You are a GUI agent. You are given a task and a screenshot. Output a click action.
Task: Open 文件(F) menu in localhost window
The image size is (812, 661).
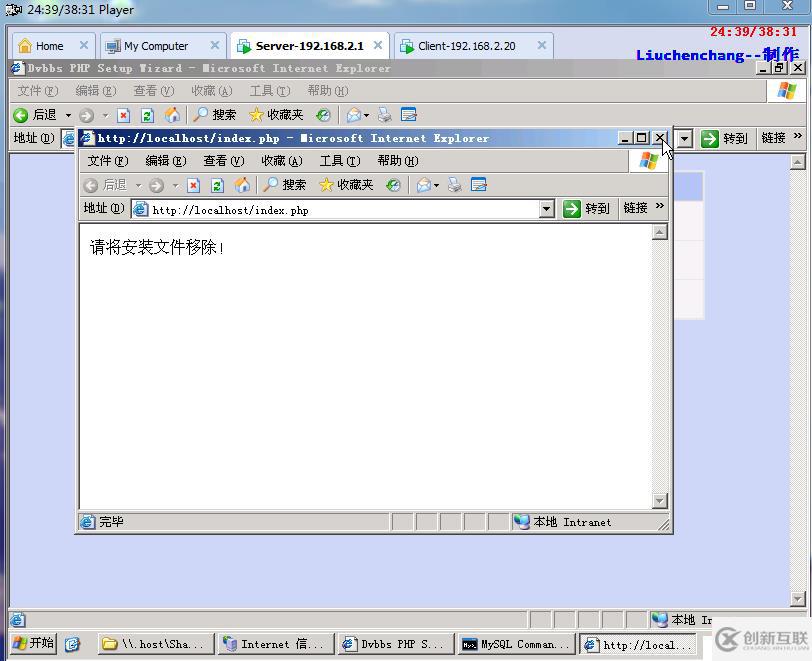click(x=107, y=161)
